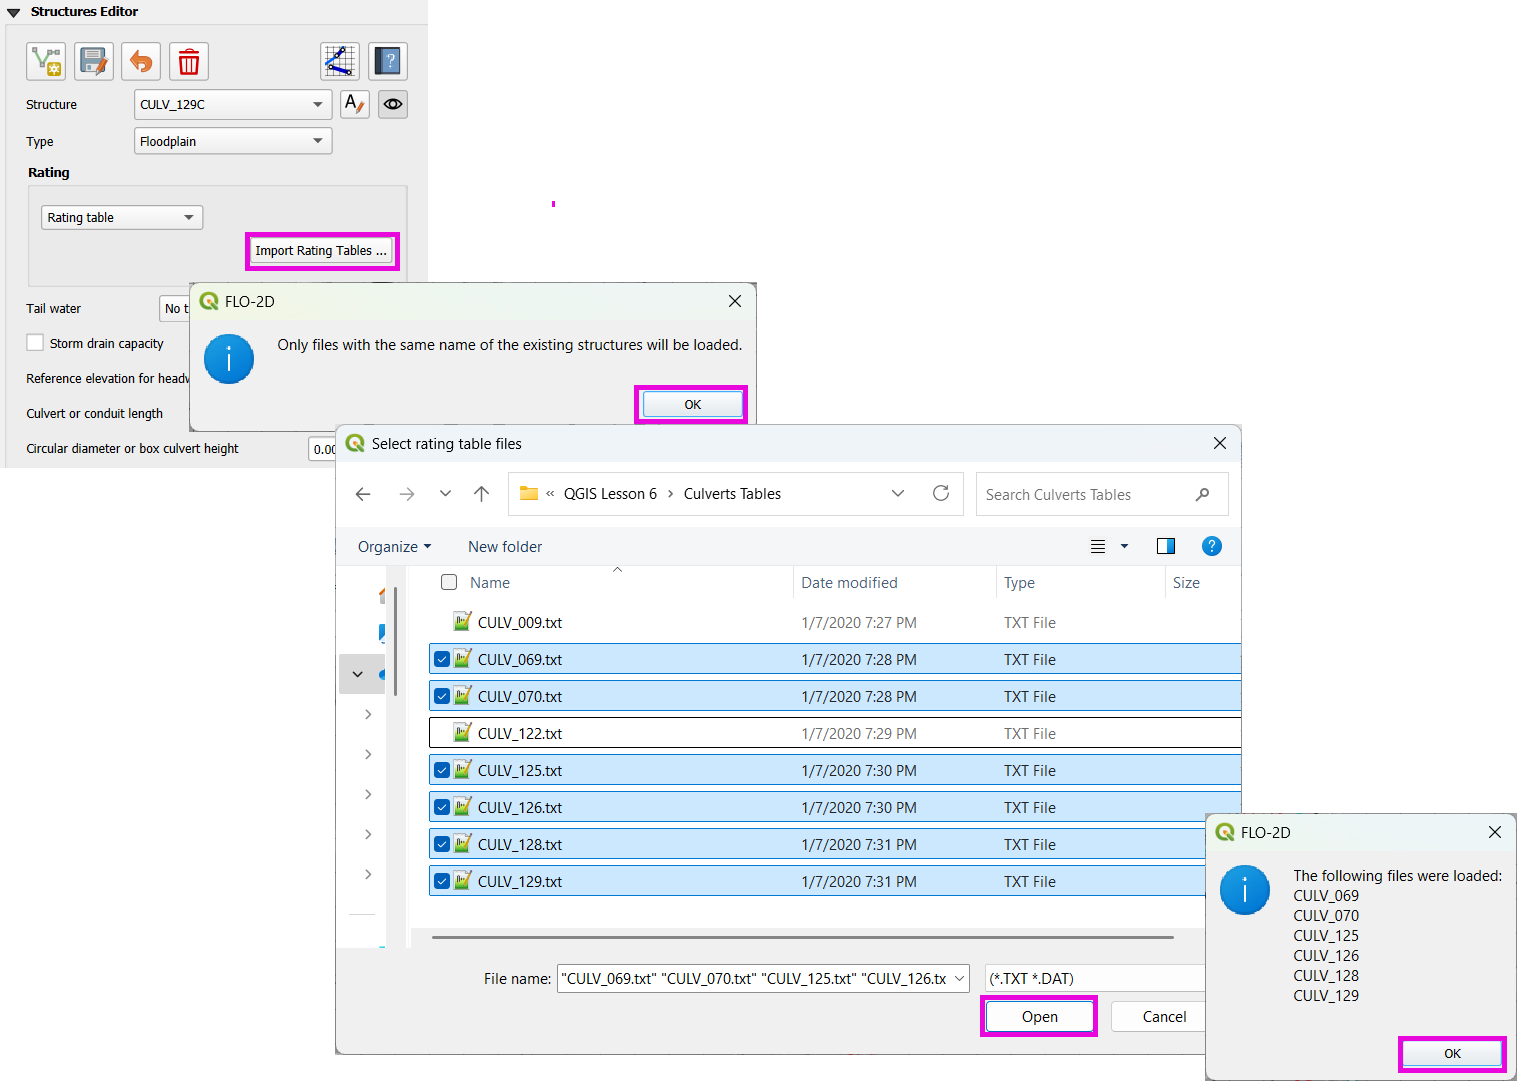Click the Search Culverts Tables field
Screen dimensions: 1517x1081
tap(1085, 495)
